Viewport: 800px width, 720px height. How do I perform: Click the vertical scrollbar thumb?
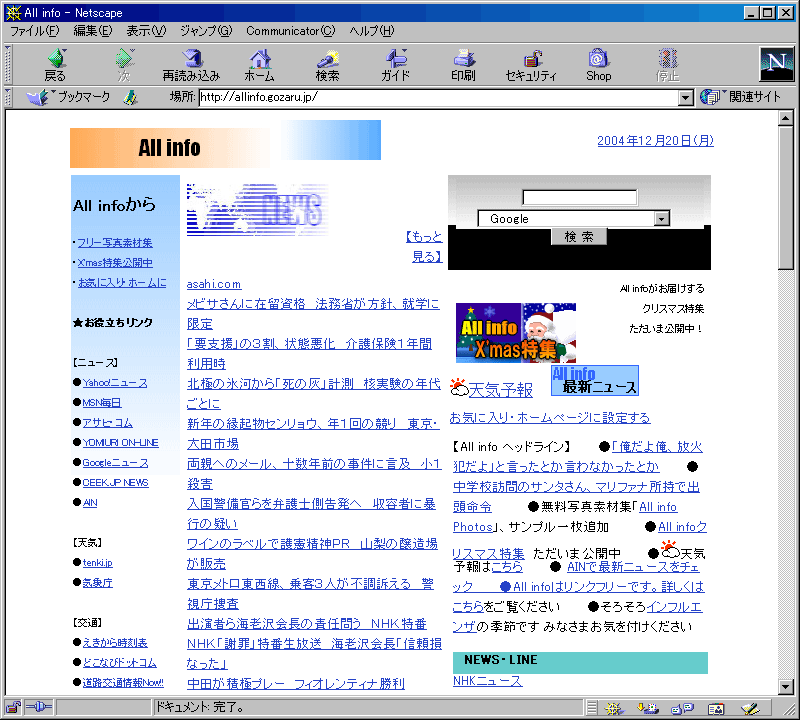[x=786, y=197]
